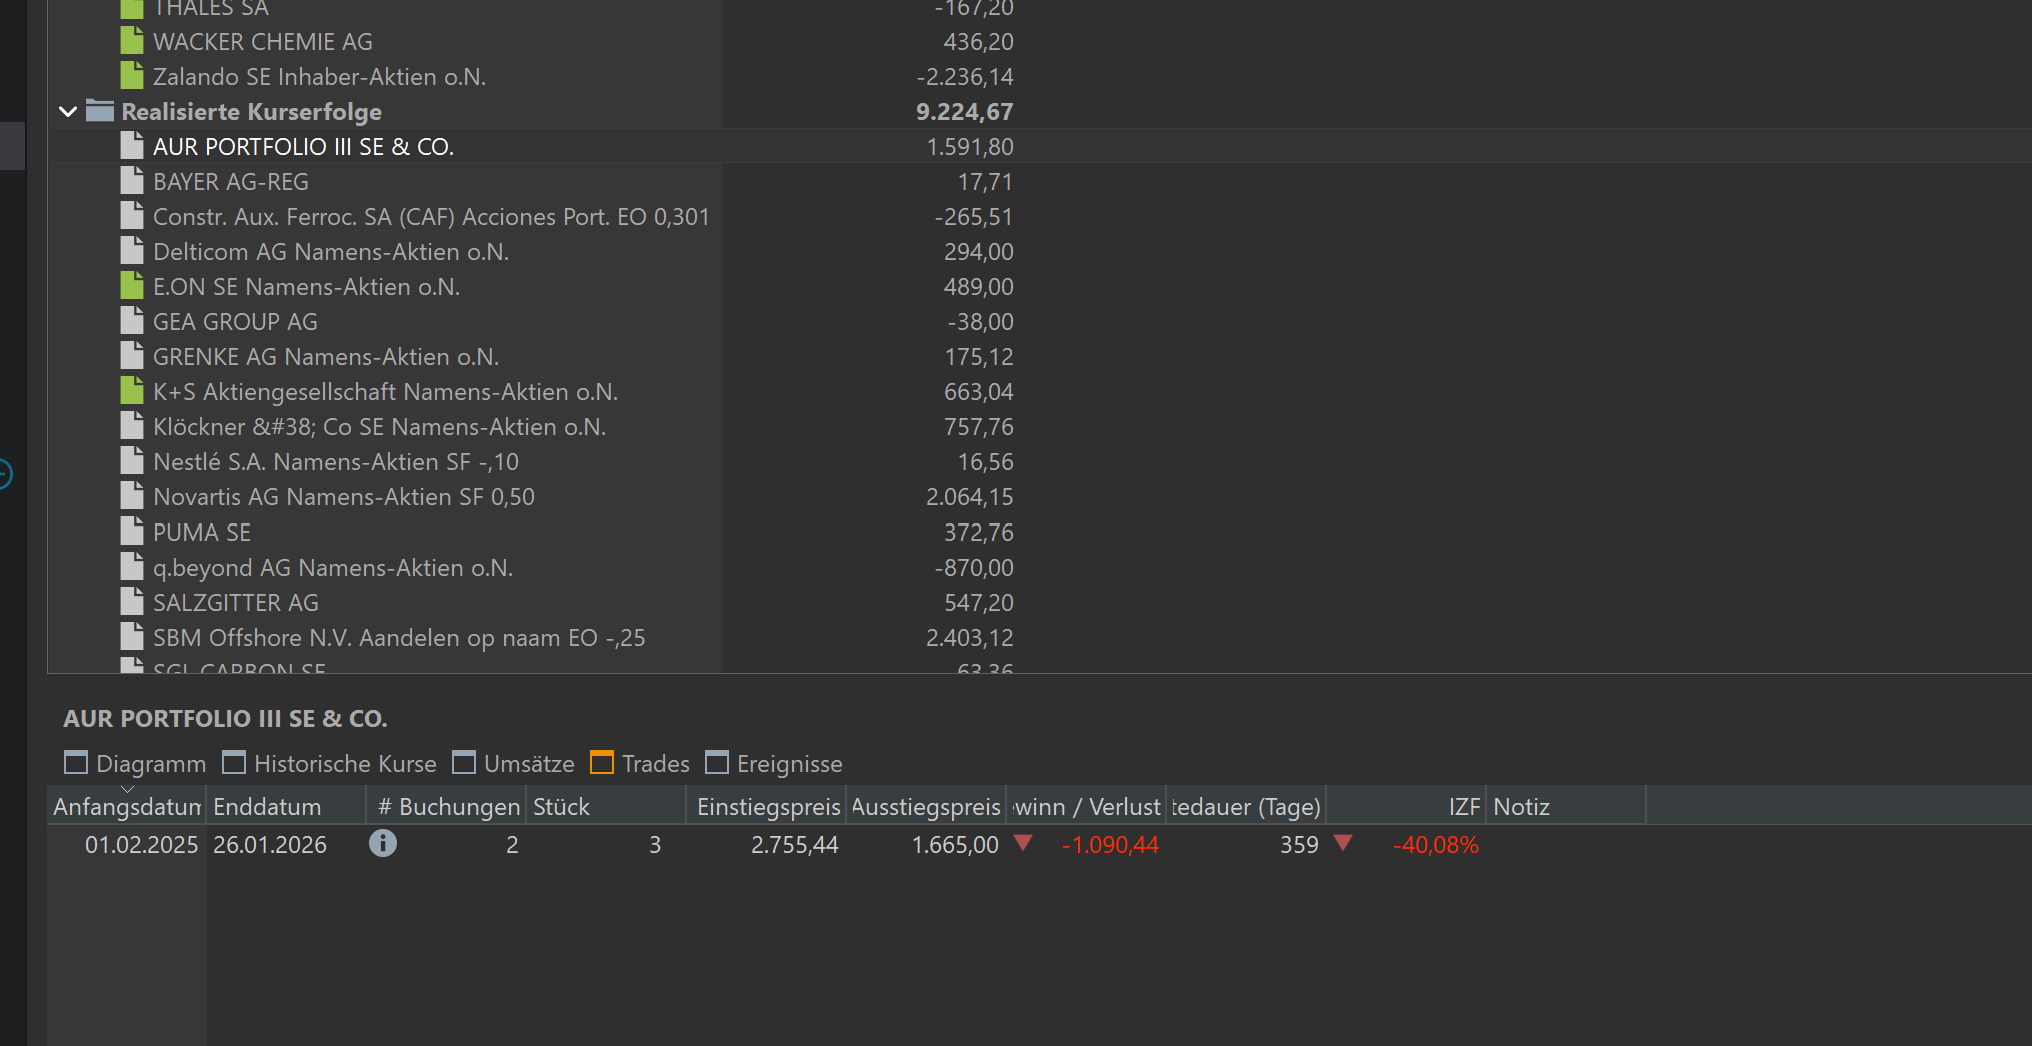Screen dimensions: 2032x1046
Task: Click the folder icon of Realisierte Kurserfolge
Action: tap(100, 111)
